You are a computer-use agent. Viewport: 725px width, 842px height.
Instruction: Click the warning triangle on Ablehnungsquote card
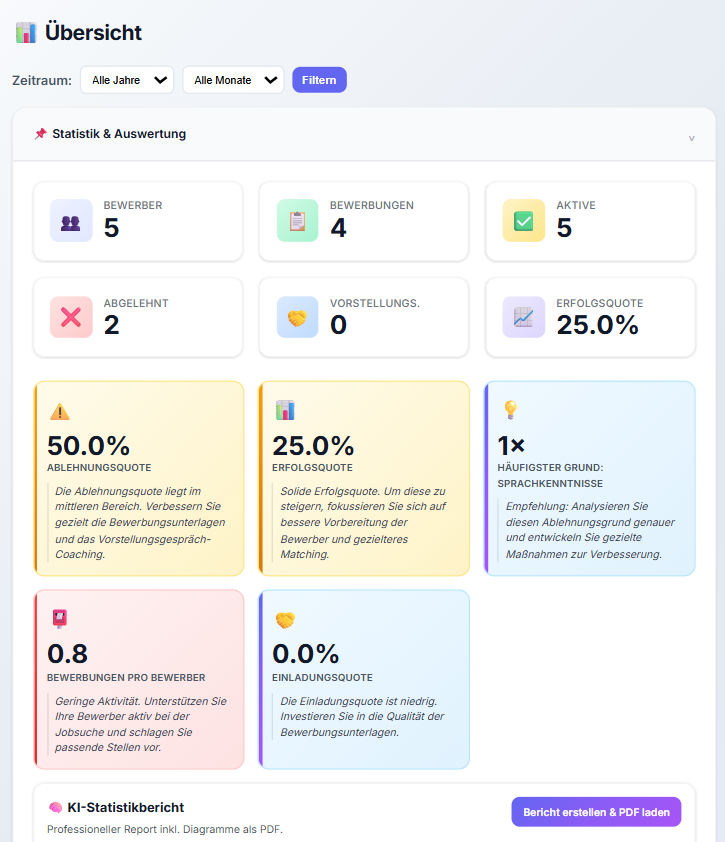pos(60,411)
